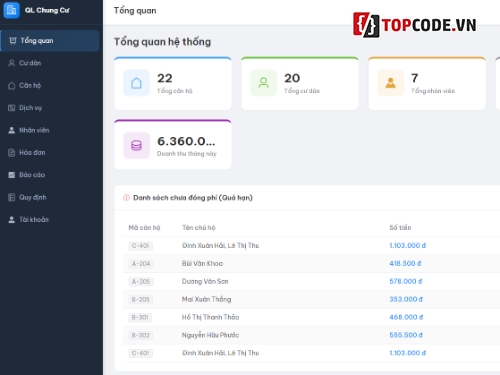Click the B-302 apartment code tag
The image size is (500, 375).
(x=141, y=335)
